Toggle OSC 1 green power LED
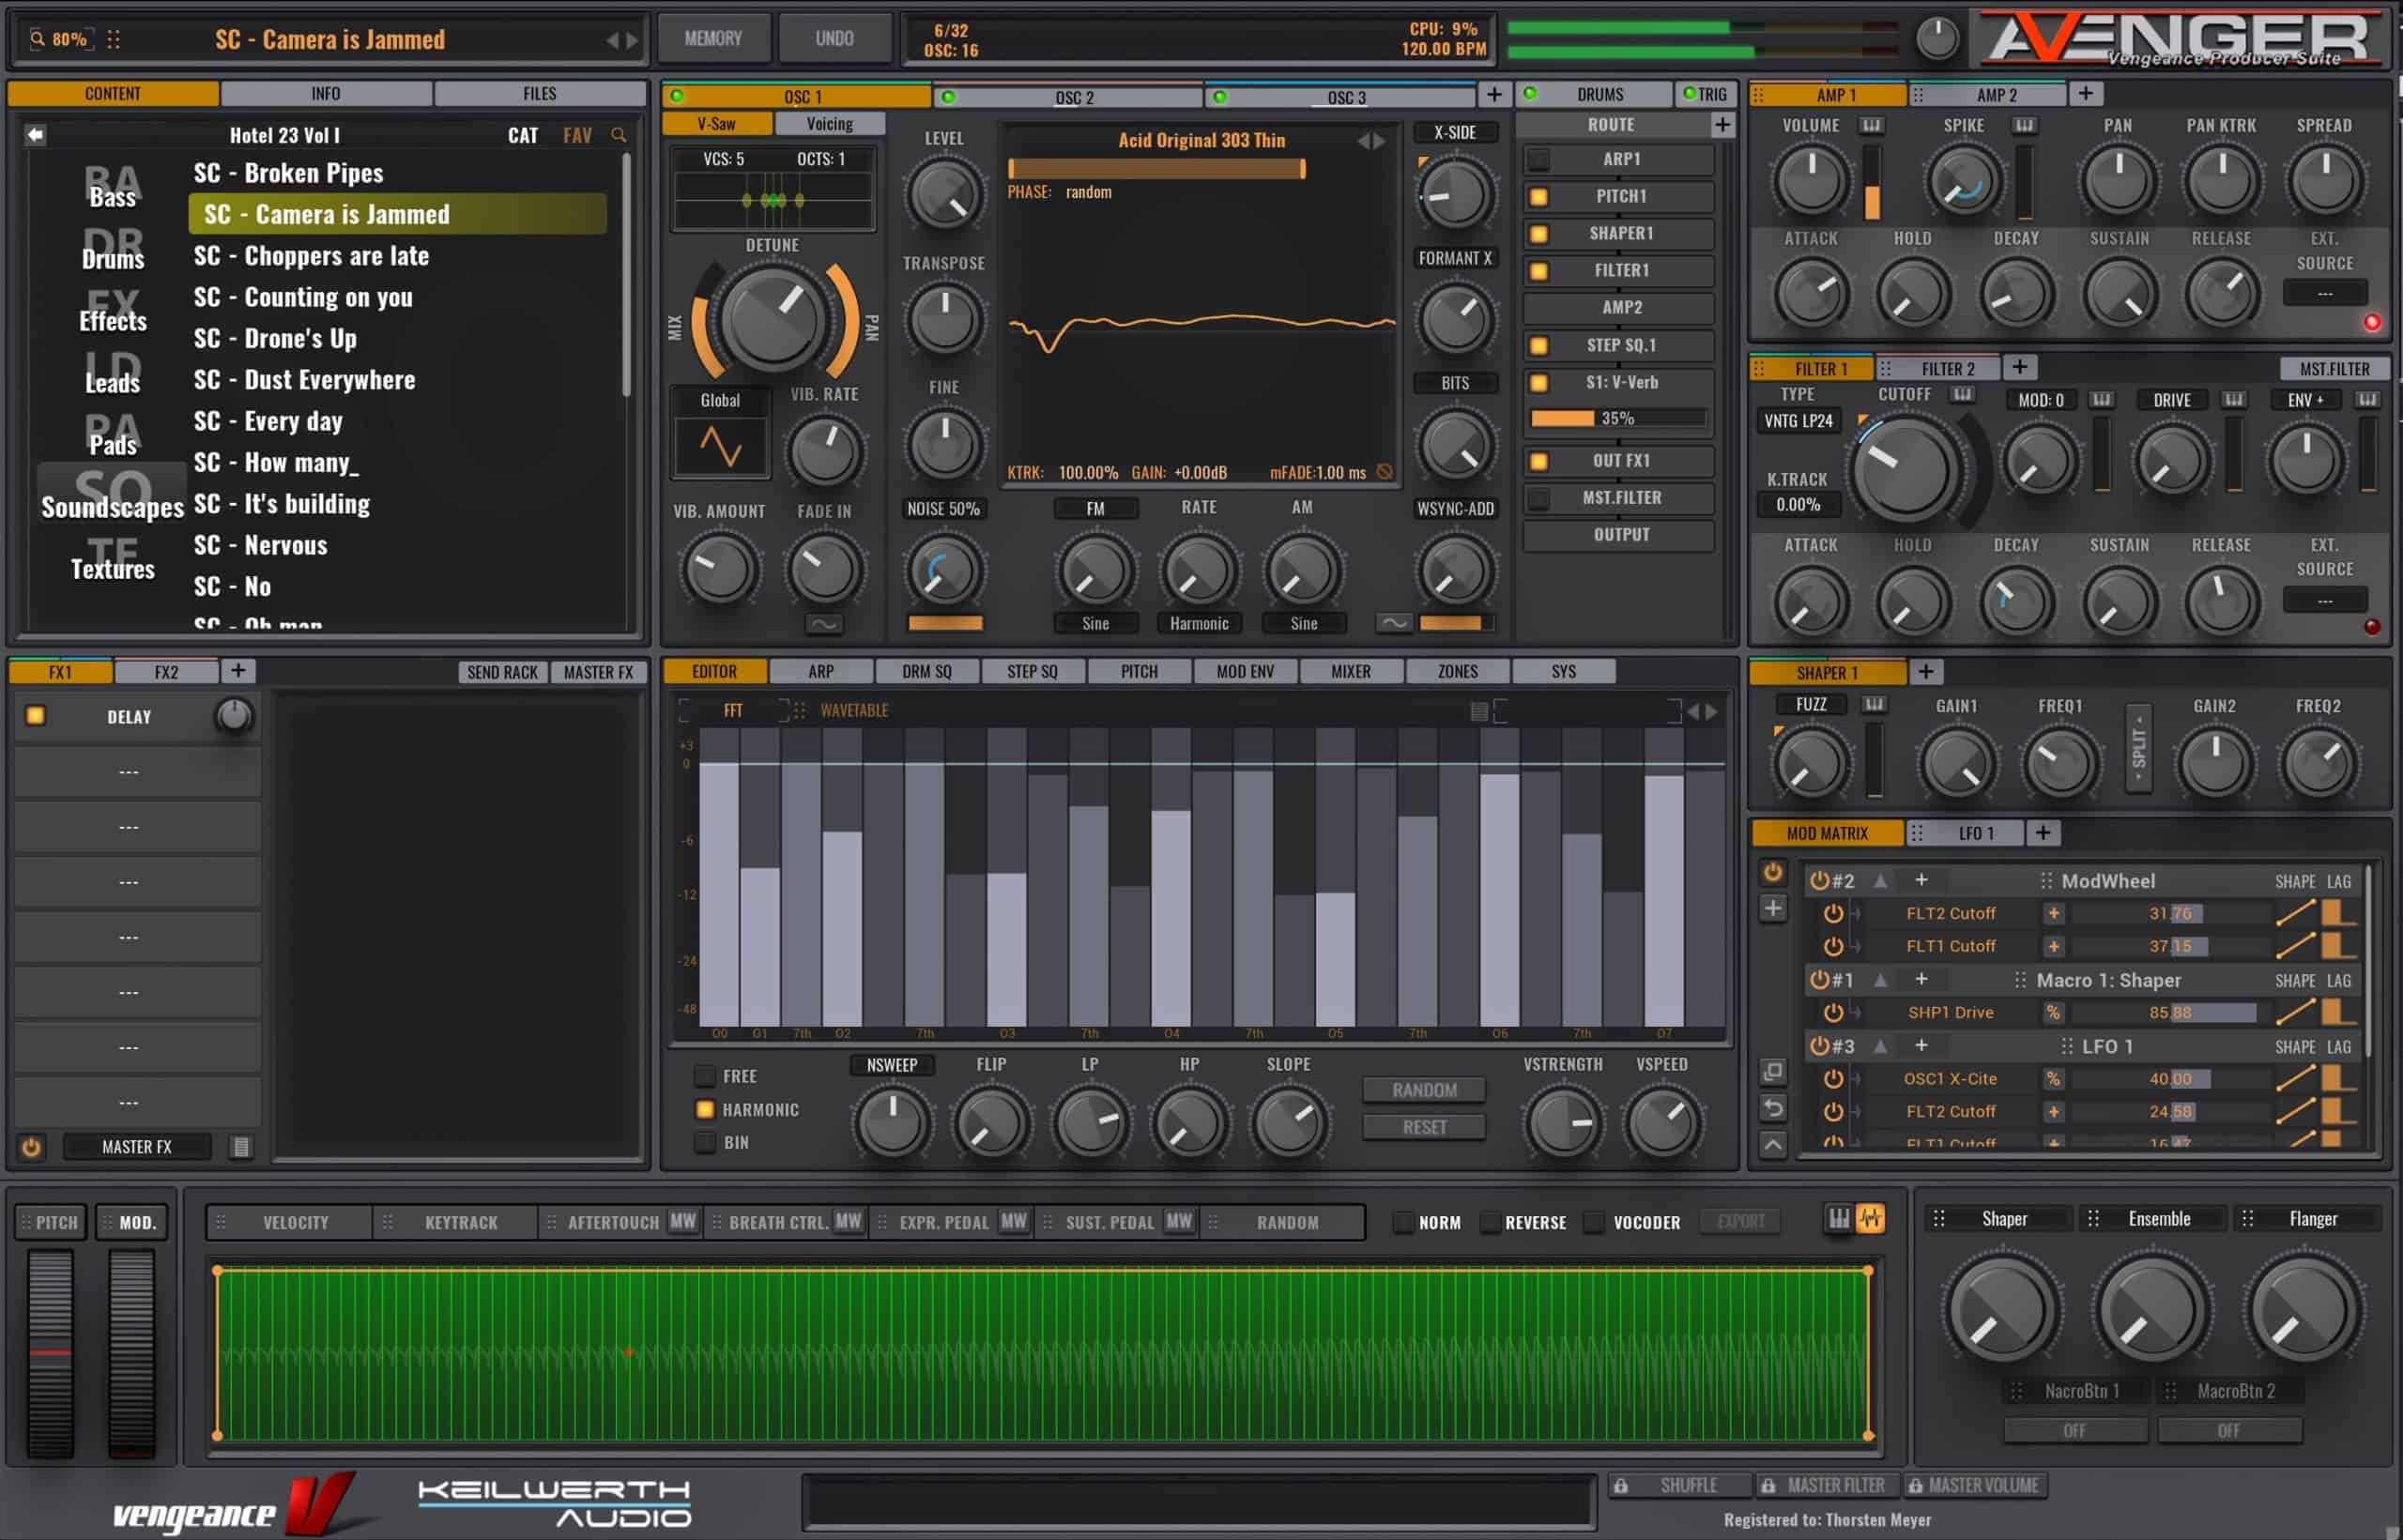The height and width of the screenshot is (1540, 2403). 677,96
